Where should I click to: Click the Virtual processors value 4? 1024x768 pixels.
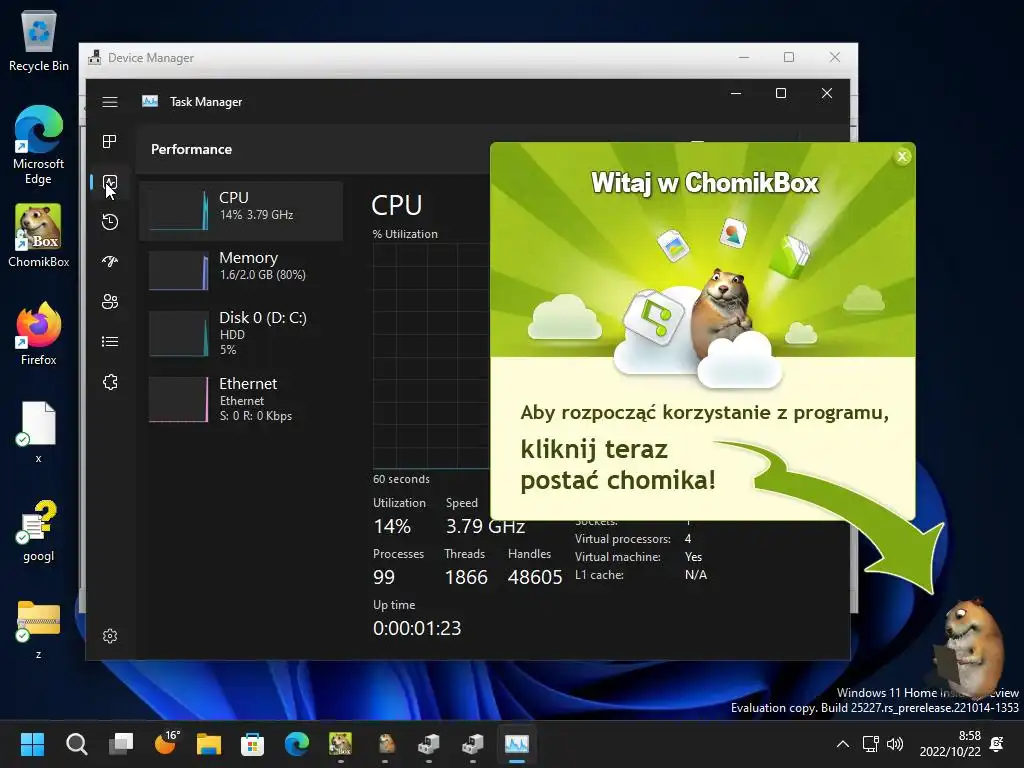(688, 539)
